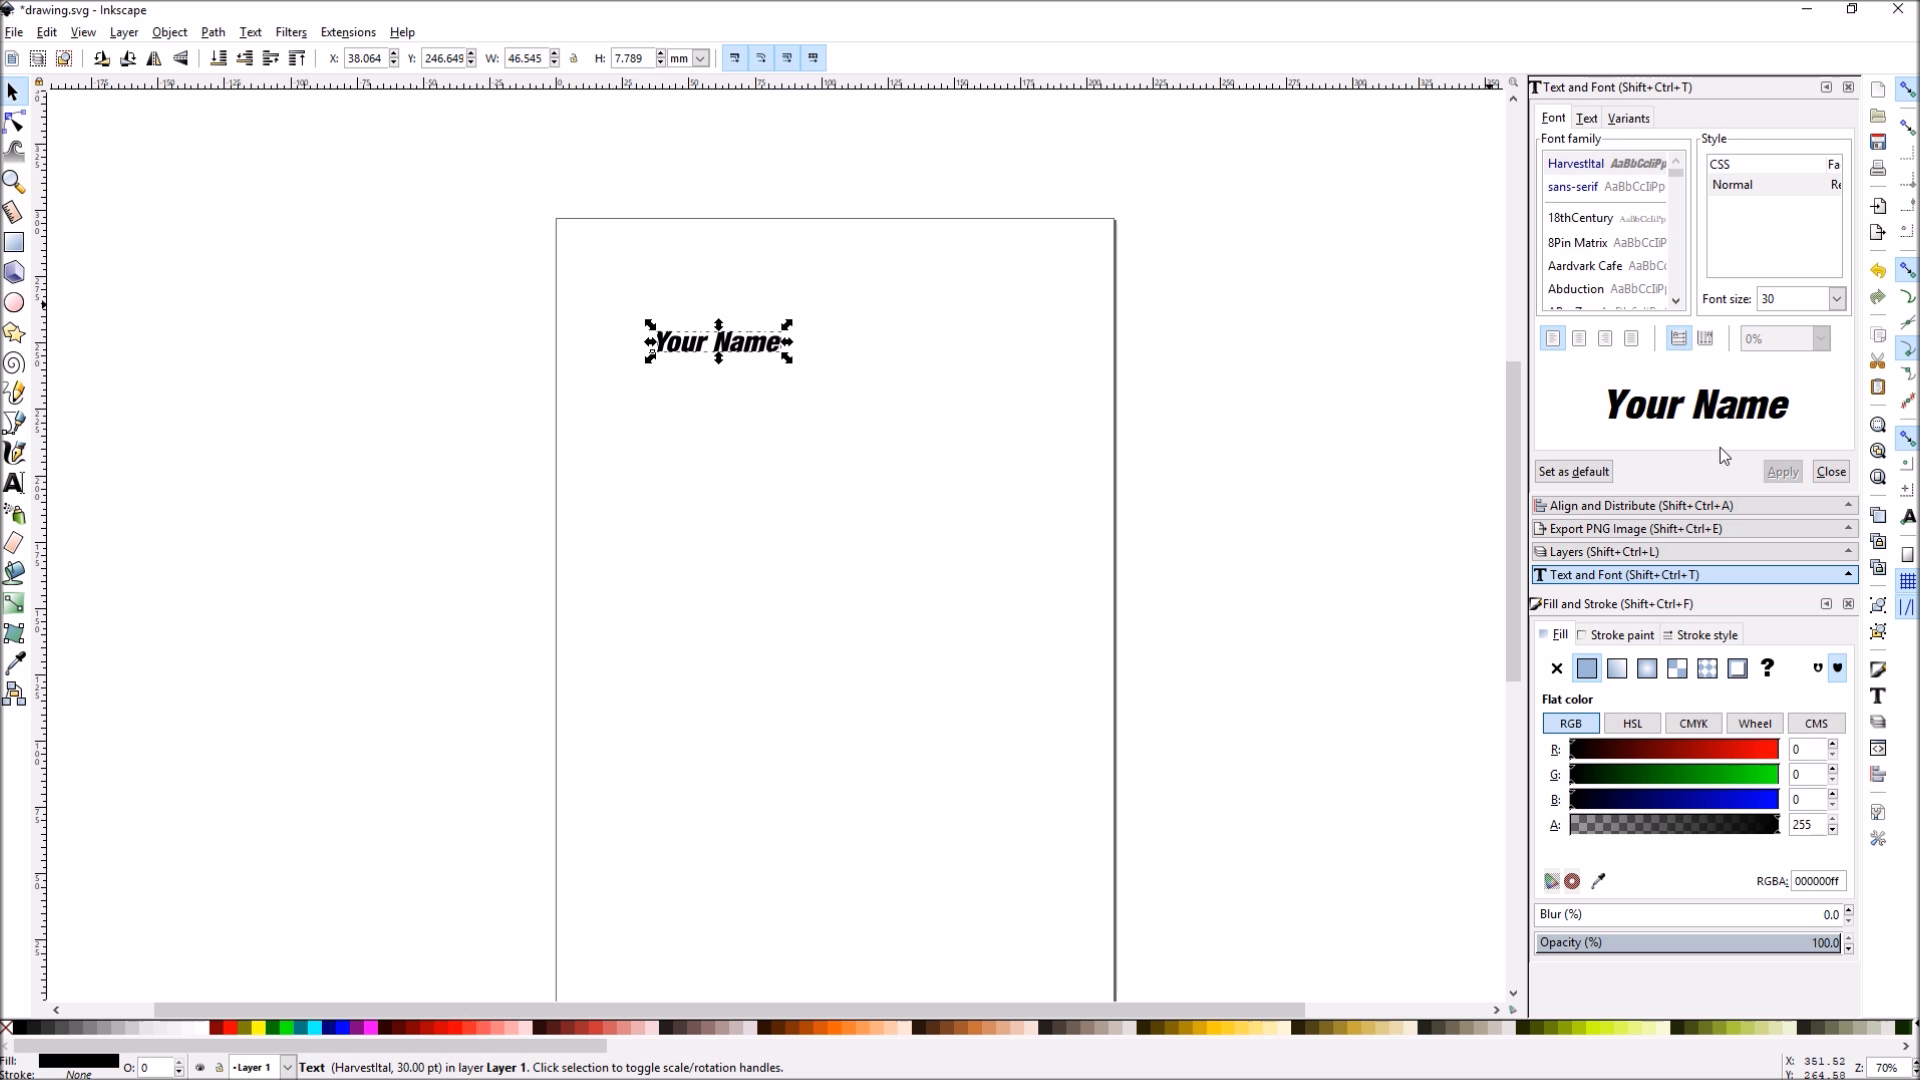Viewport: 1920px width, 1080px height.
Task: Select the Node editing tool
Action: click(x=14, y=122)
